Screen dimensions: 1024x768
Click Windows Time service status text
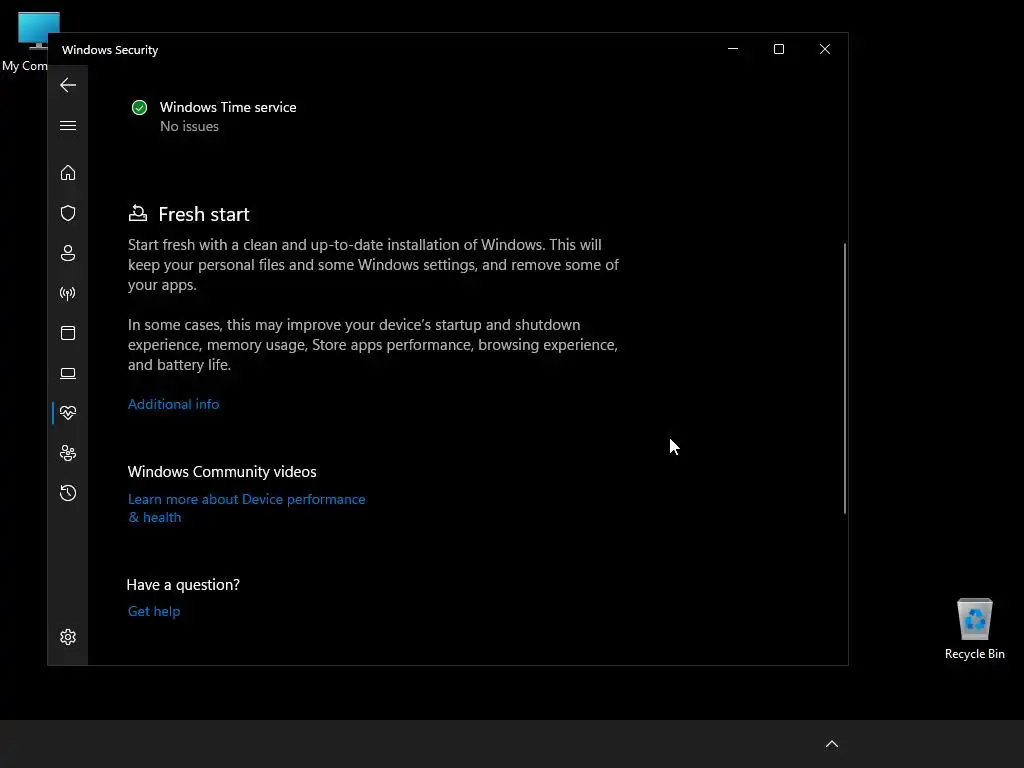[228, 107]
